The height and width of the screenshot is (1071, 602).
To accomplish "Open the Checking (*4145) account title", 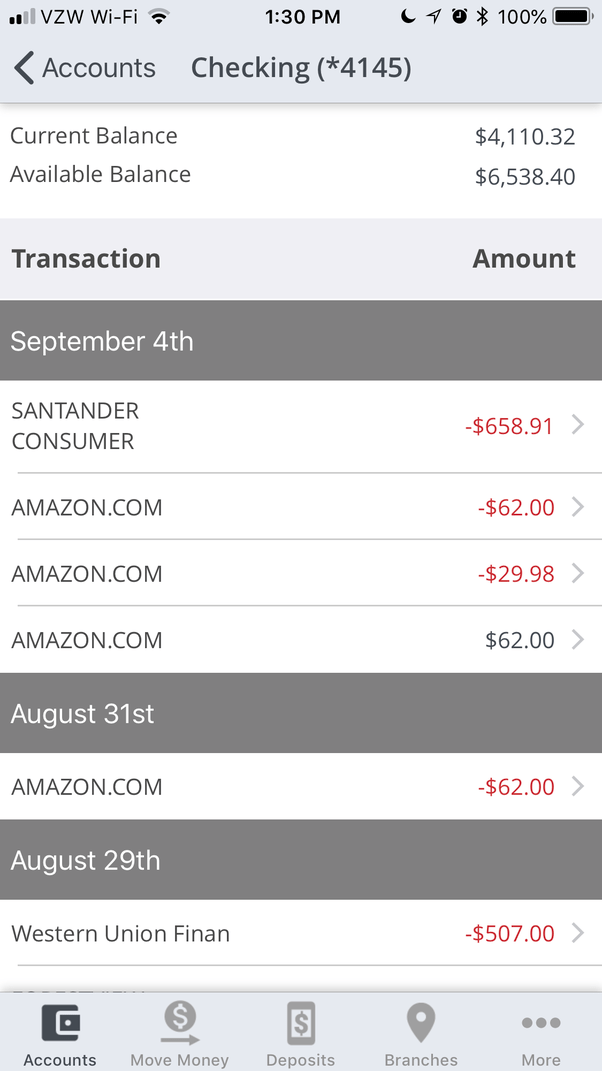I will coord(301,68).
